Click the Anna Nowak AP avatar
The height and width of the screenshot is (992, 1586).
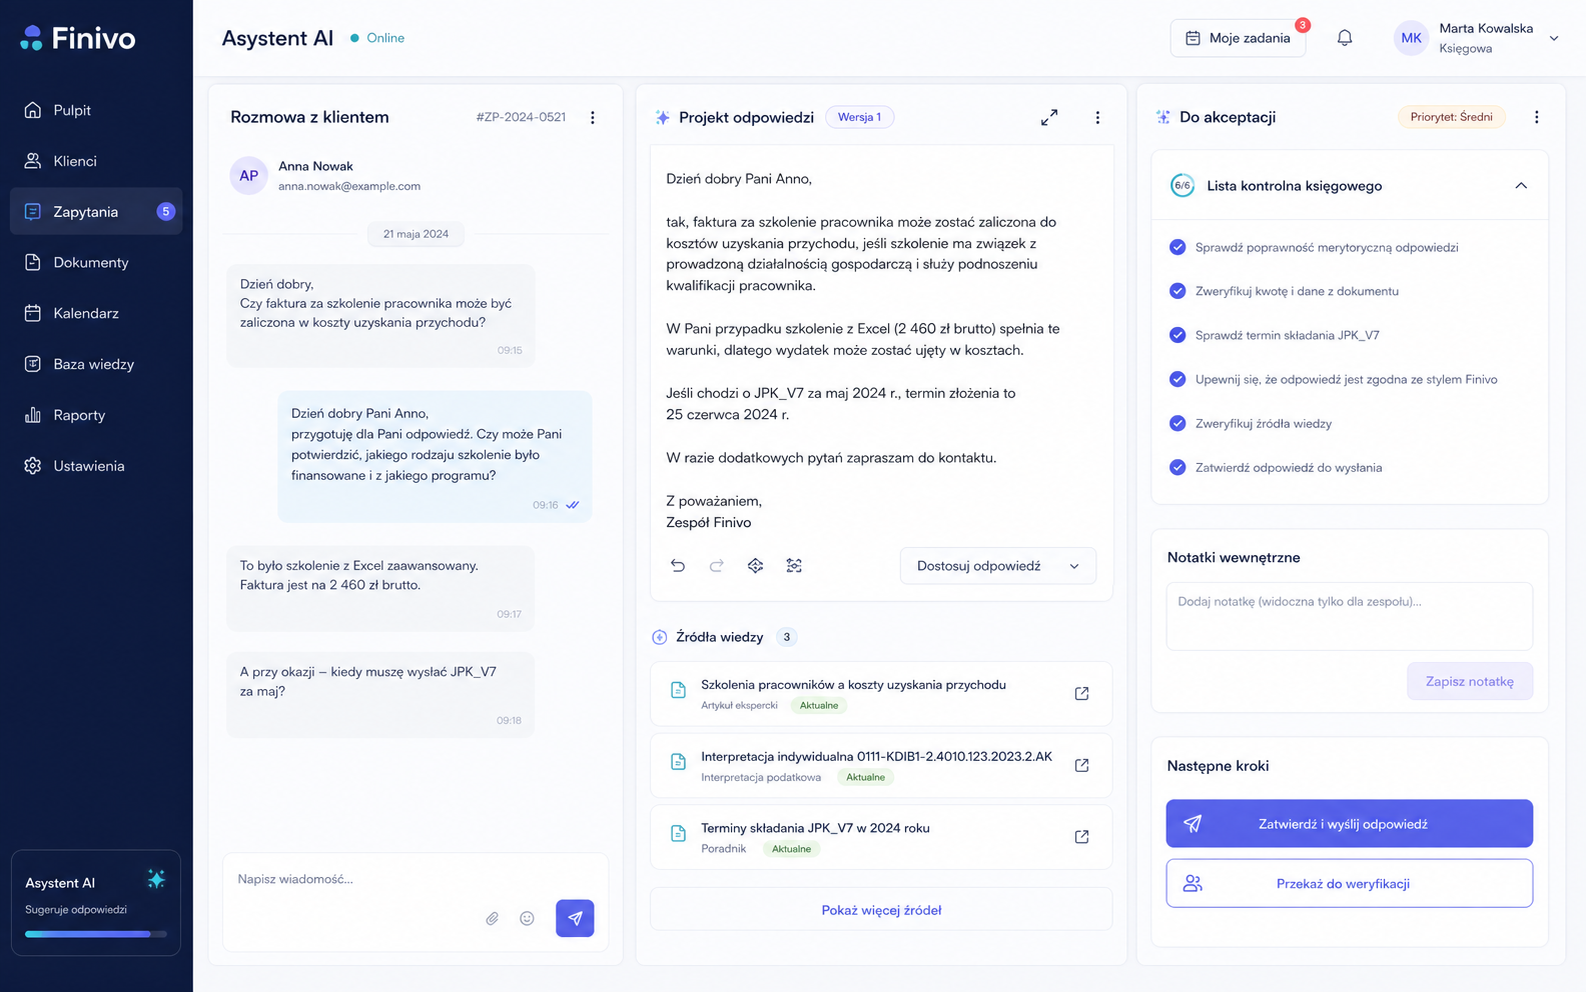pos(249,175)
